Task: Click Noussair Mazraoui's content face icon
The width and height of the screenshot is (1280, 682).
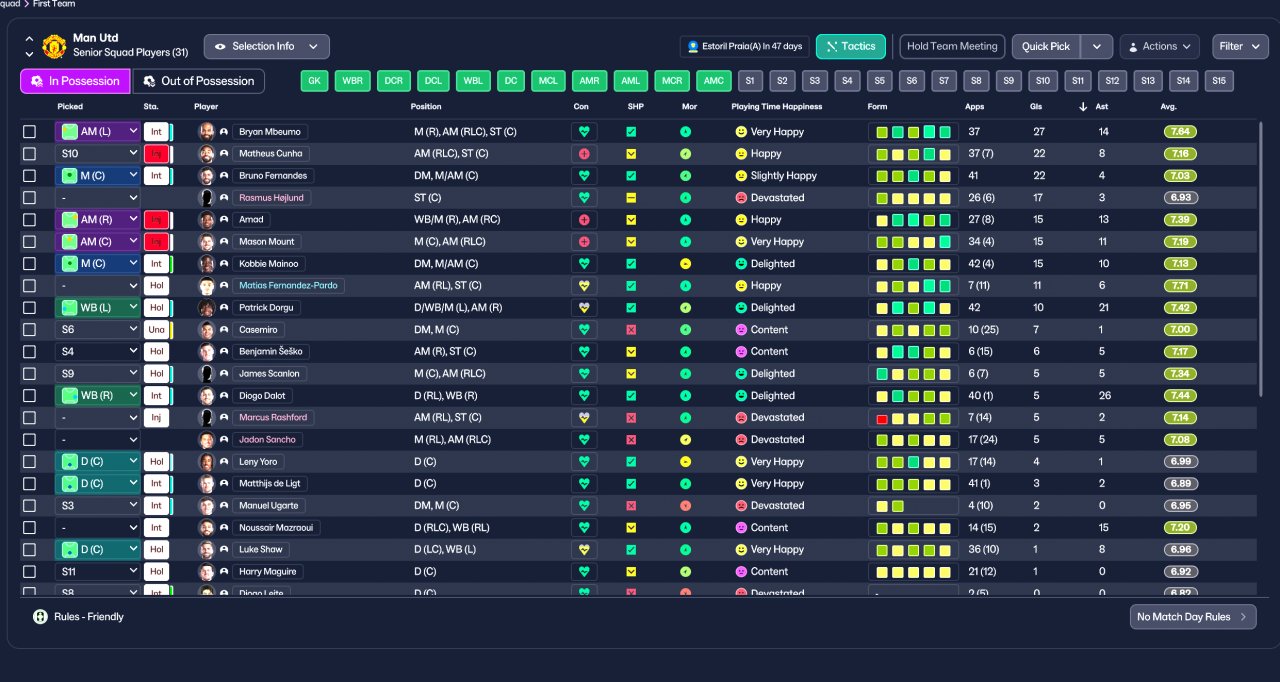Action: tap(741, 528)
